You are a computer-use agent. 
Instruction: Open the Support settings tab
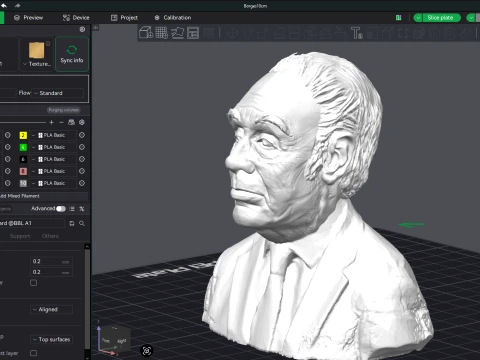(20, 236)
